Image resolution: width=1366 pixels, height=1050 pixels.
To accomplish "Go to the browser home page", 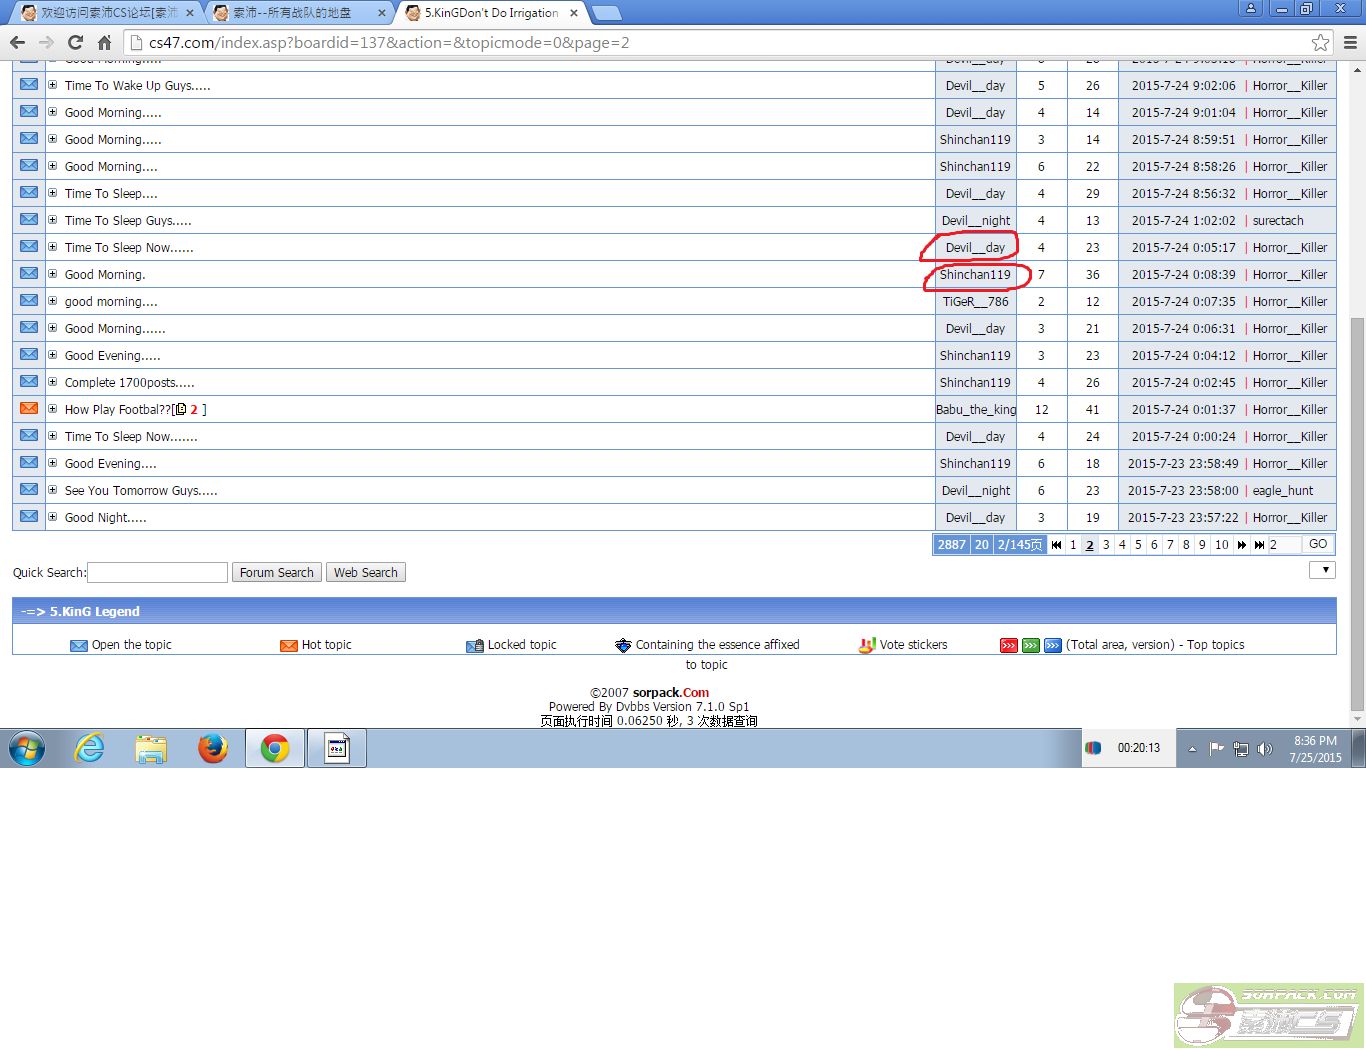I will click(x=104, y=42).
